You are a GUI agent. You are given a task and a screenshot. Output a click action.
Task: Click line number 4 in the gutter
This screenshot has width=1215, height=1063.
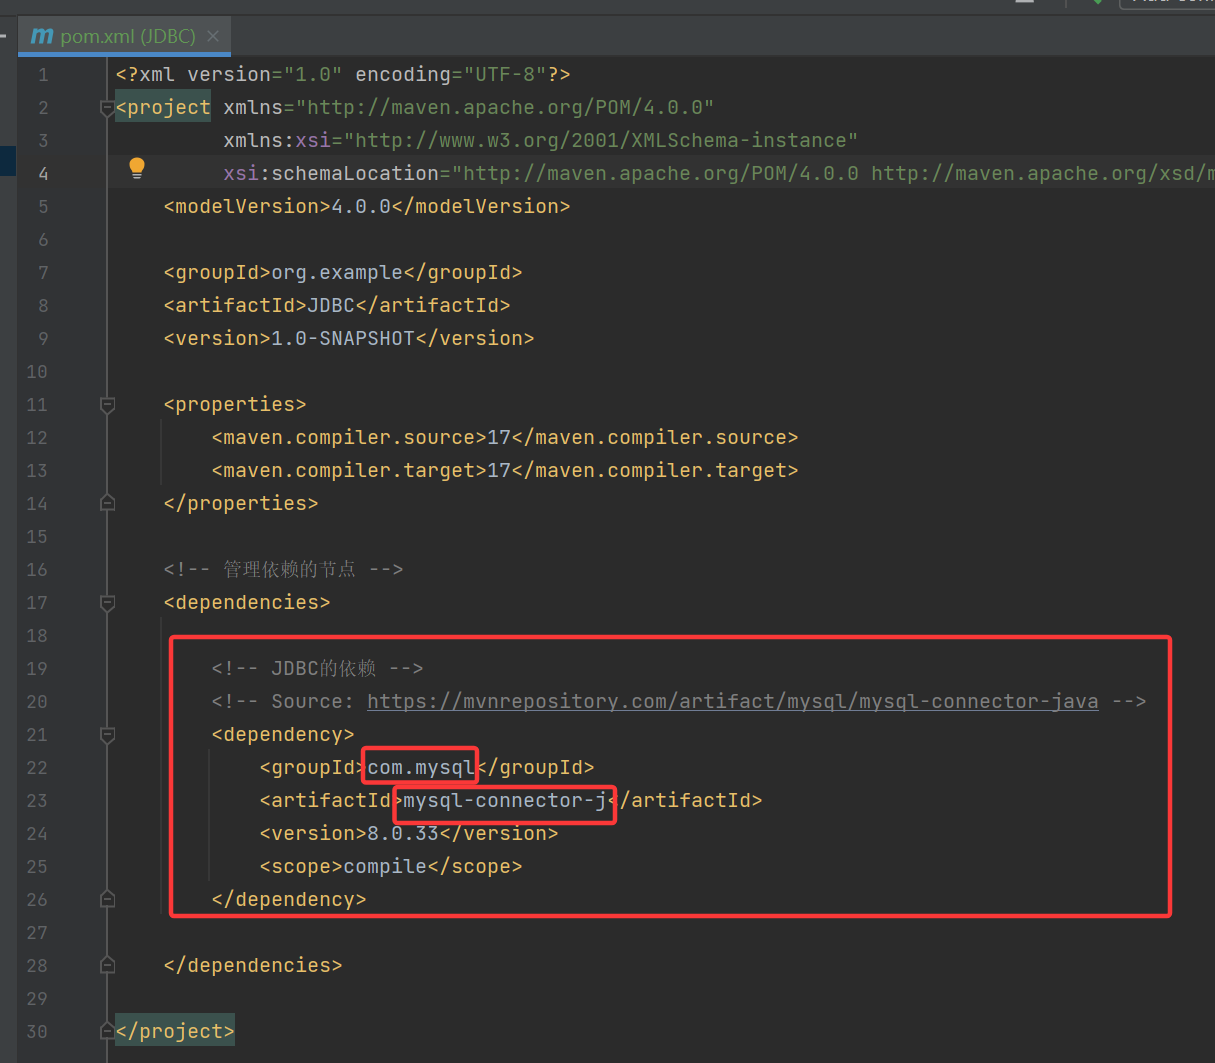43,173
